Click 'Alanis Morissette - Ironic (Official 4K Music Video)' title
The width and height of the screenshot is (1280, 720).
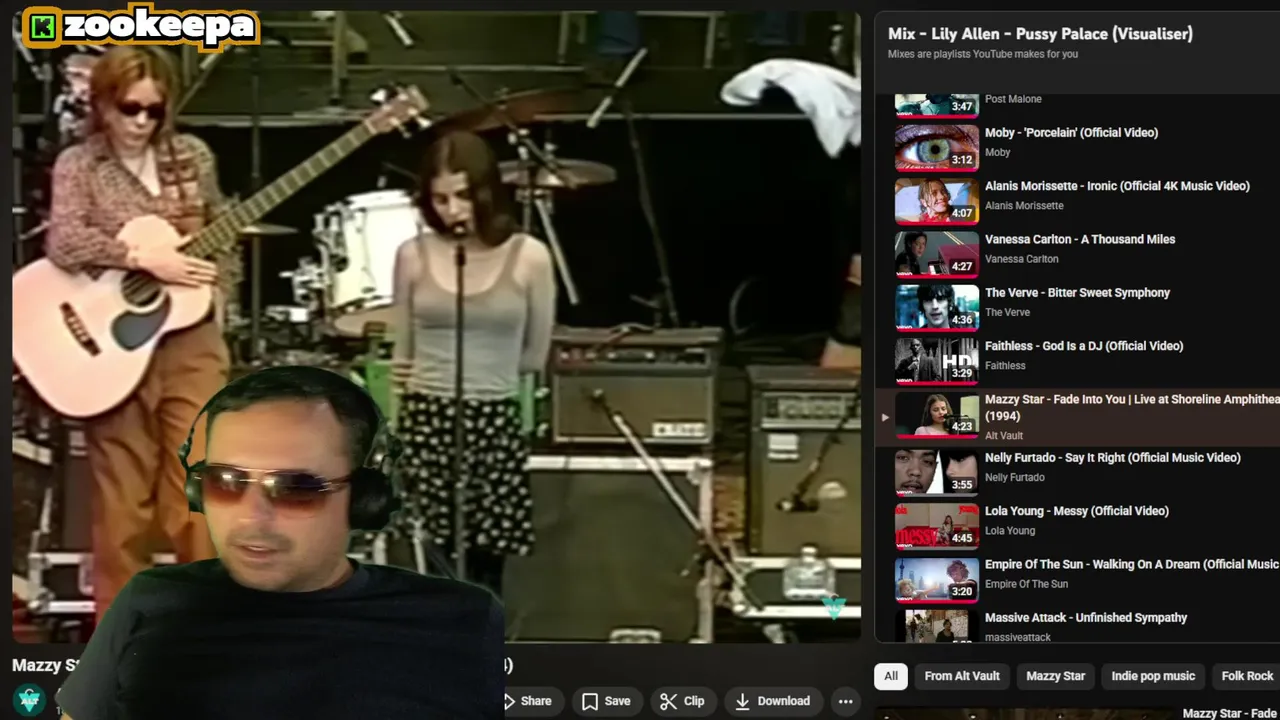coord(1117,186)
